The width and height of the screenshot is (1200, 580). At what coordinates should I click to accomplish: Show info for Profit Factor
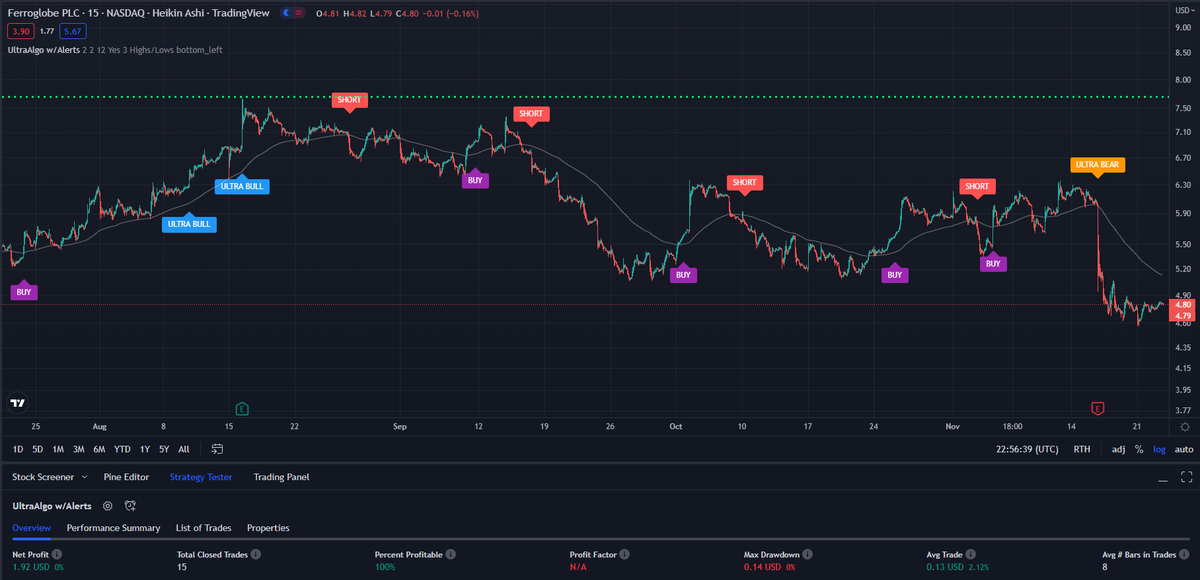click(x=625, y=553)
